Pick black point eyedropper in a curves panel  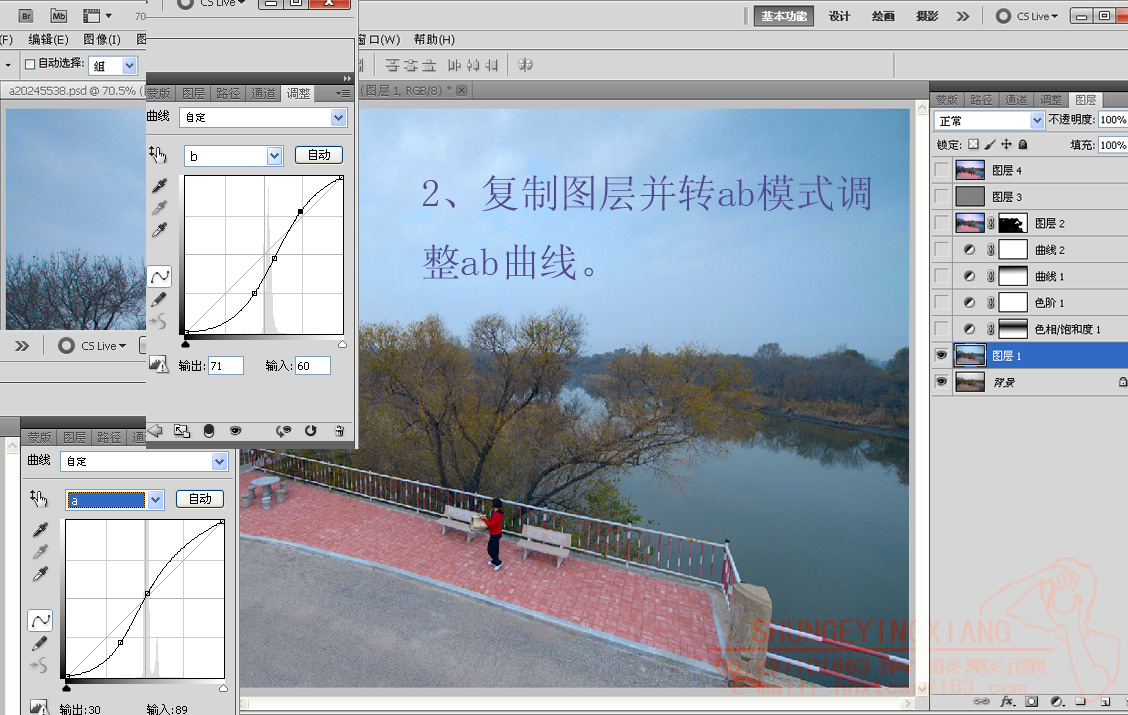pyautogui.click(x=40, y=530)
